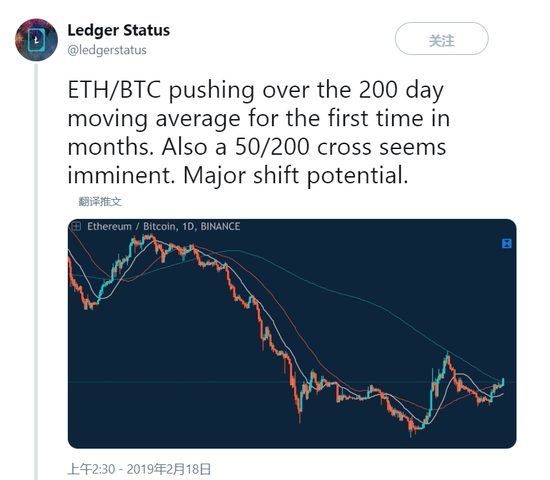Translate the tweet via 翻译推文 link
550x480 pixels.
pyautogui.click(x=100, y=201)
